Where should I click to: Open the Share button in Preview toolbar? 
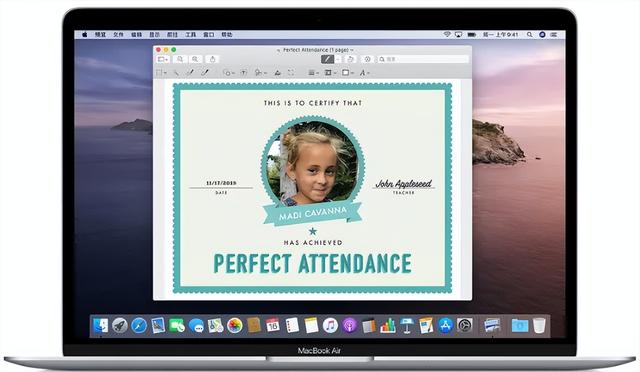212,59
